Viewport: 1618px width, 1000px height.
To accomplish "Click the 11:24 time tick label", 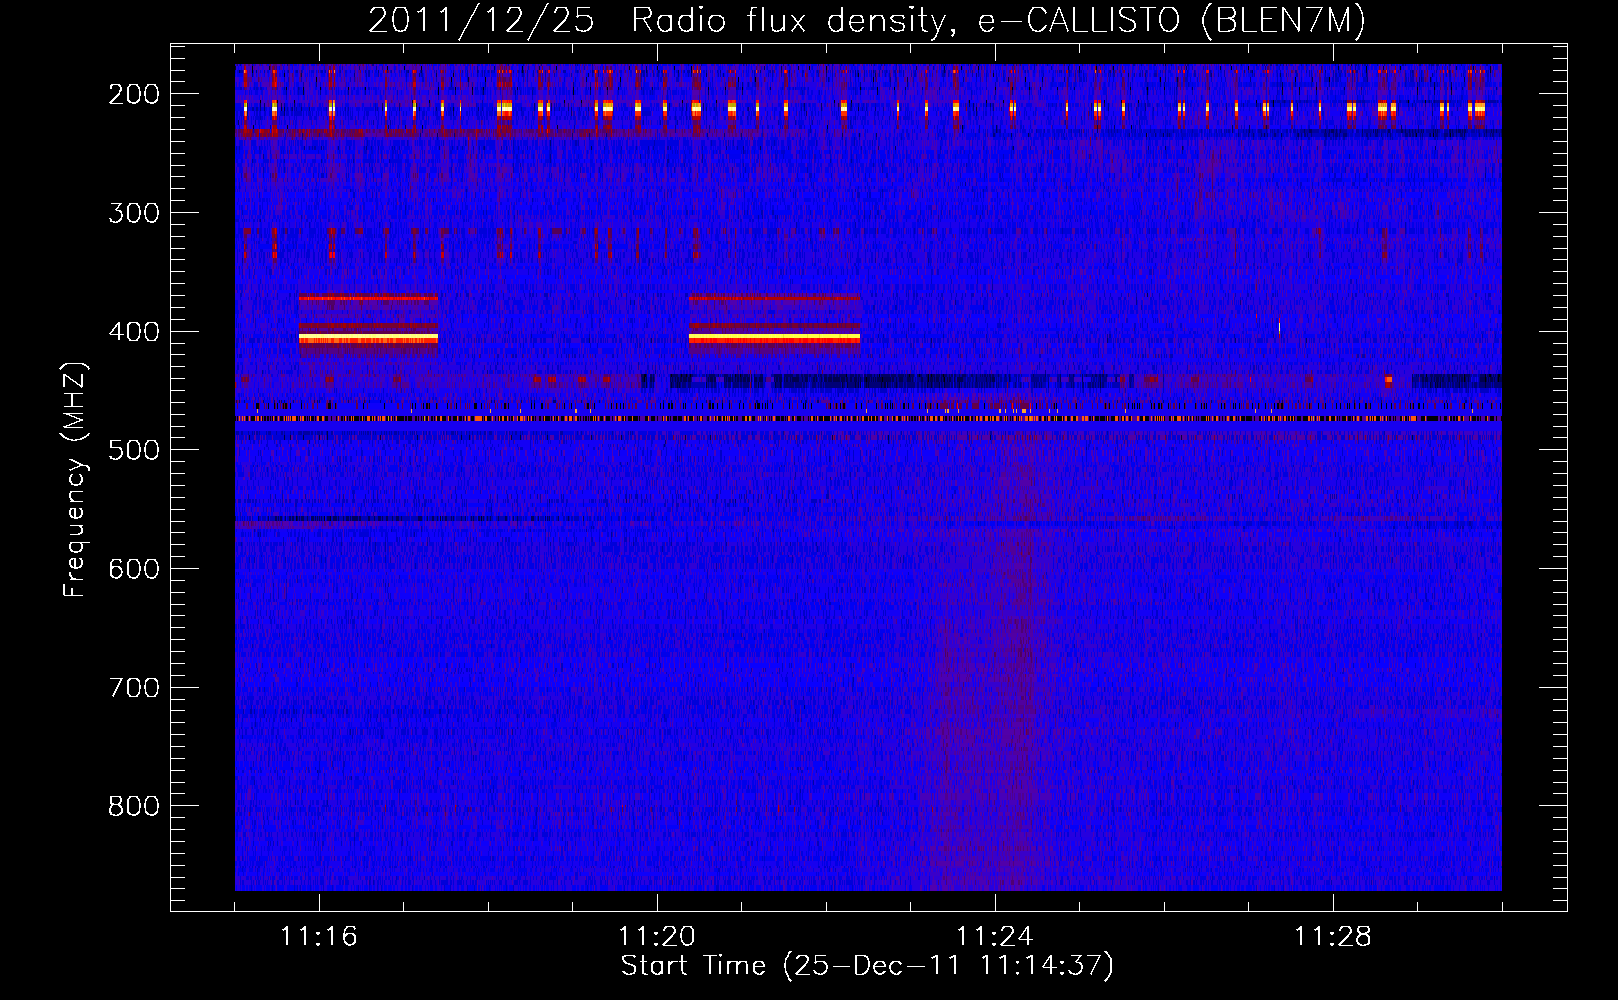I will pyautogui.click(x=995, y=937).
